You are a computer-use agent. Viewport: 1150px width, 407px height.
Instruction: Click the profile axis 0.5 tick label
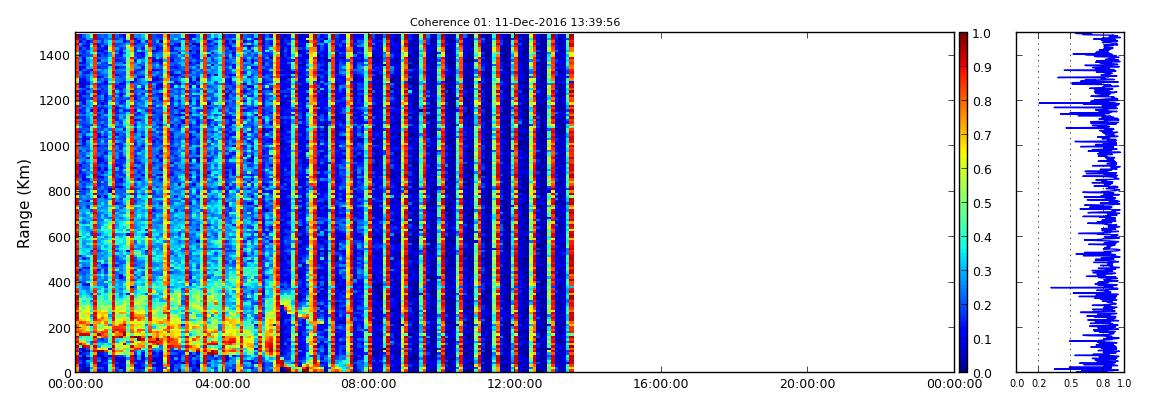[x=1070, y=384]
